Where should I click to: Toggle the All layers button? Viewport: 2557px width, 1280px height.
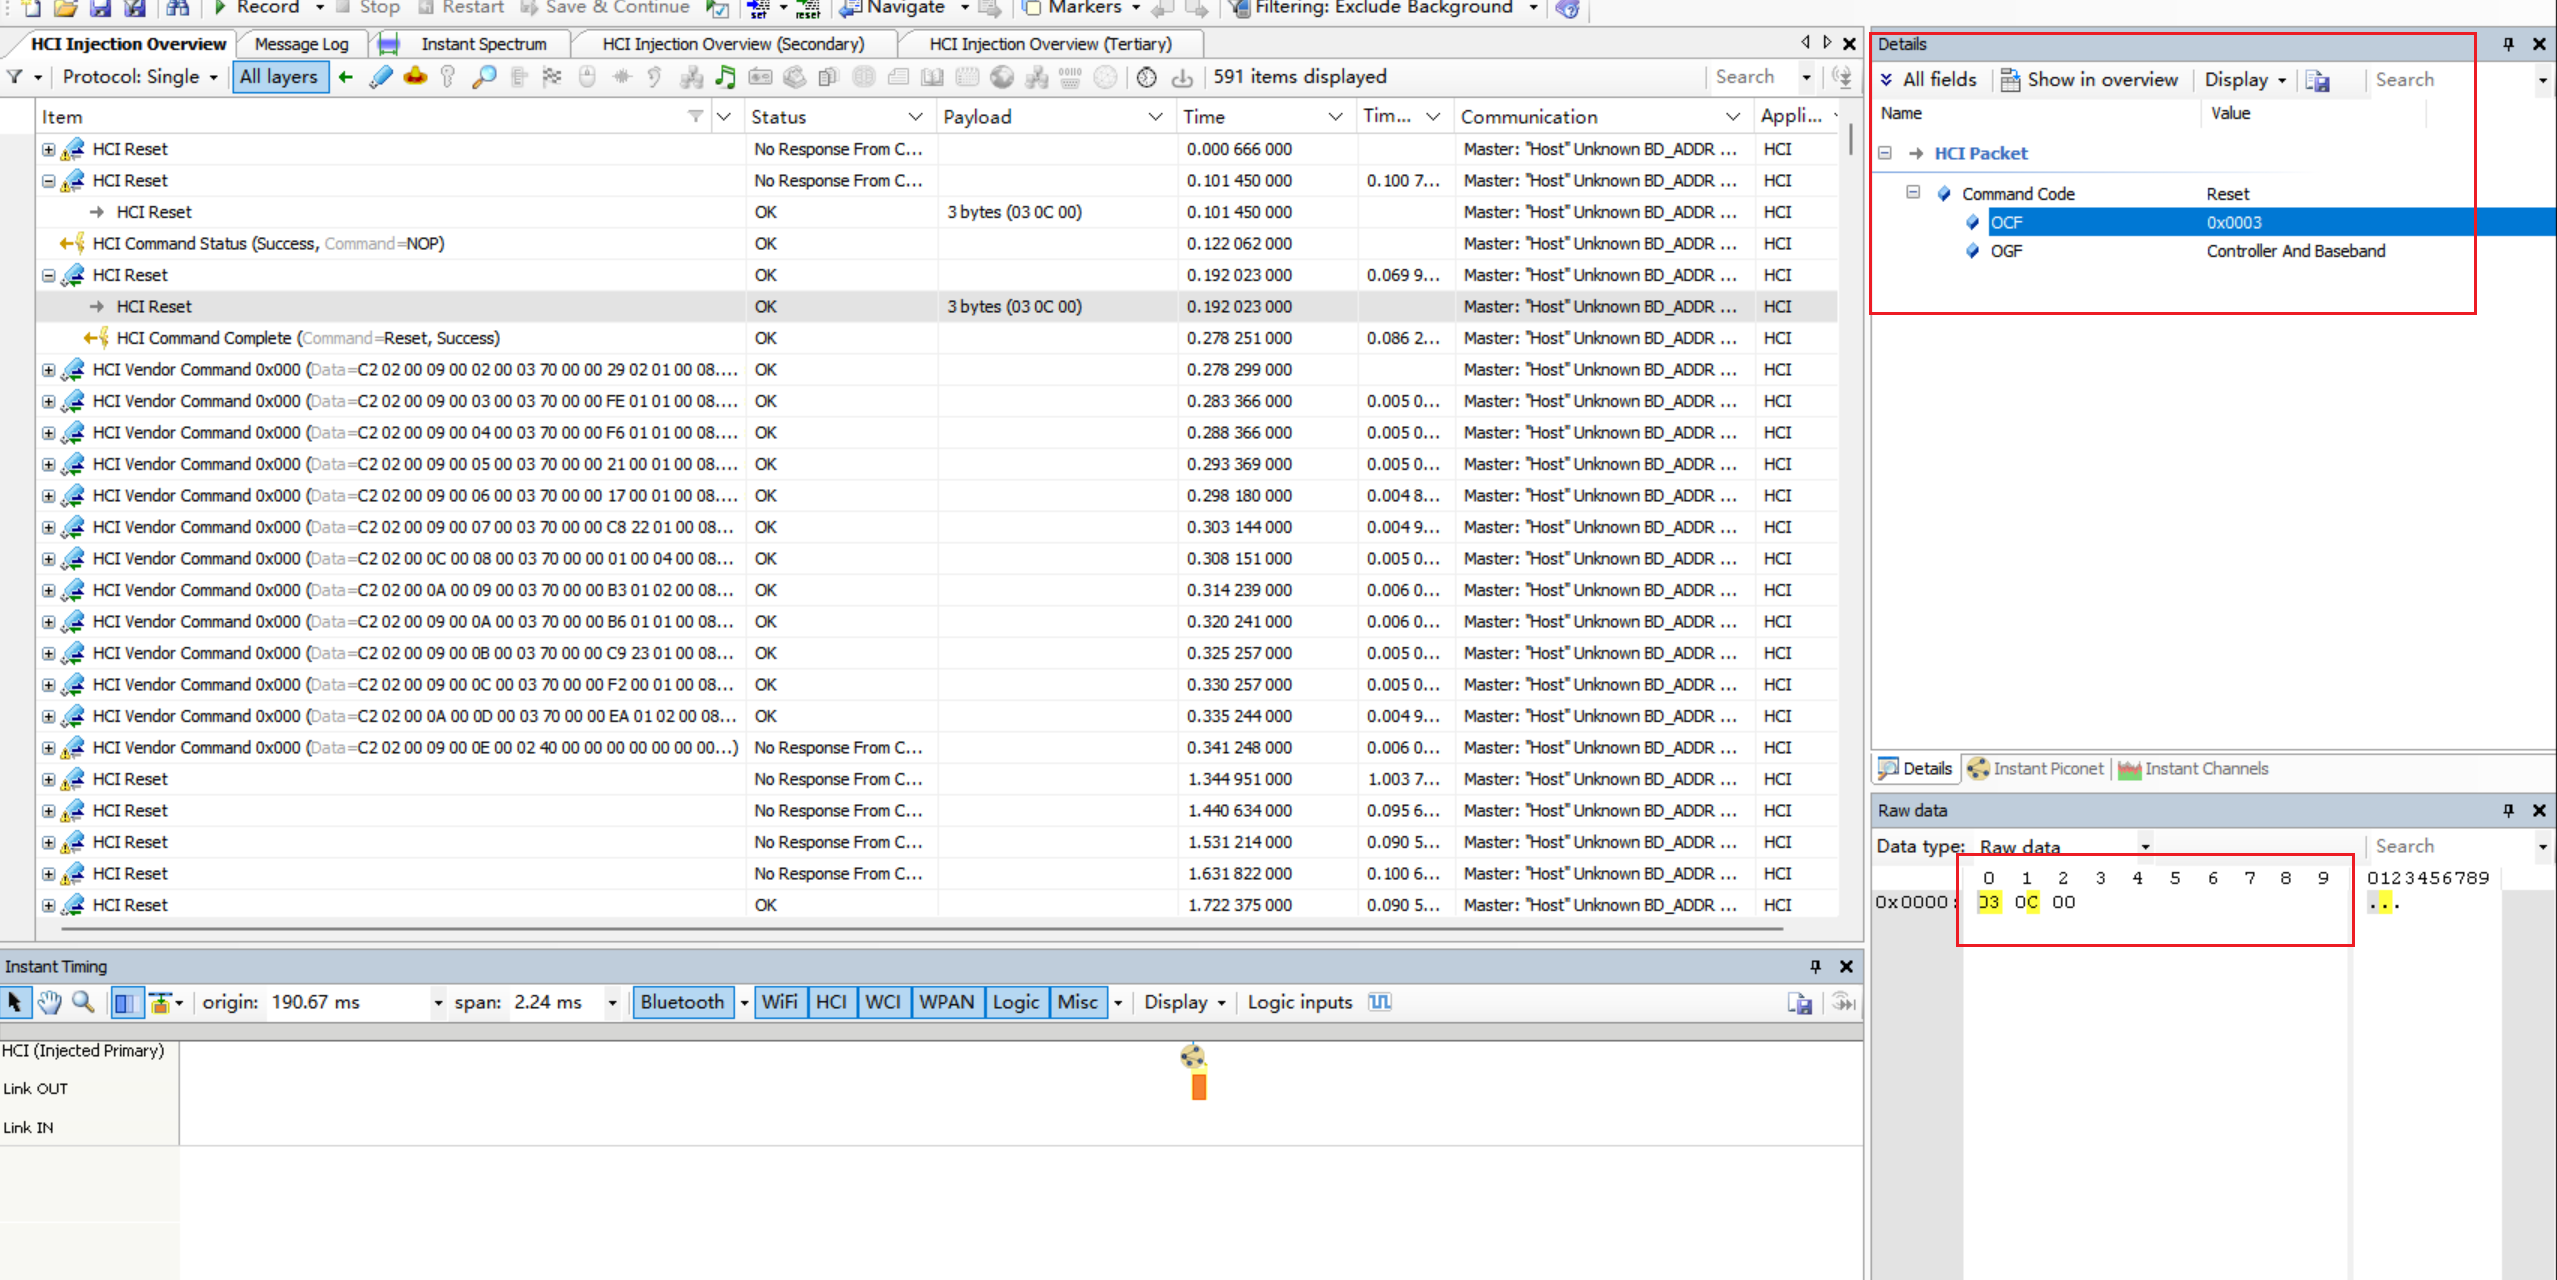pos(279,77)
